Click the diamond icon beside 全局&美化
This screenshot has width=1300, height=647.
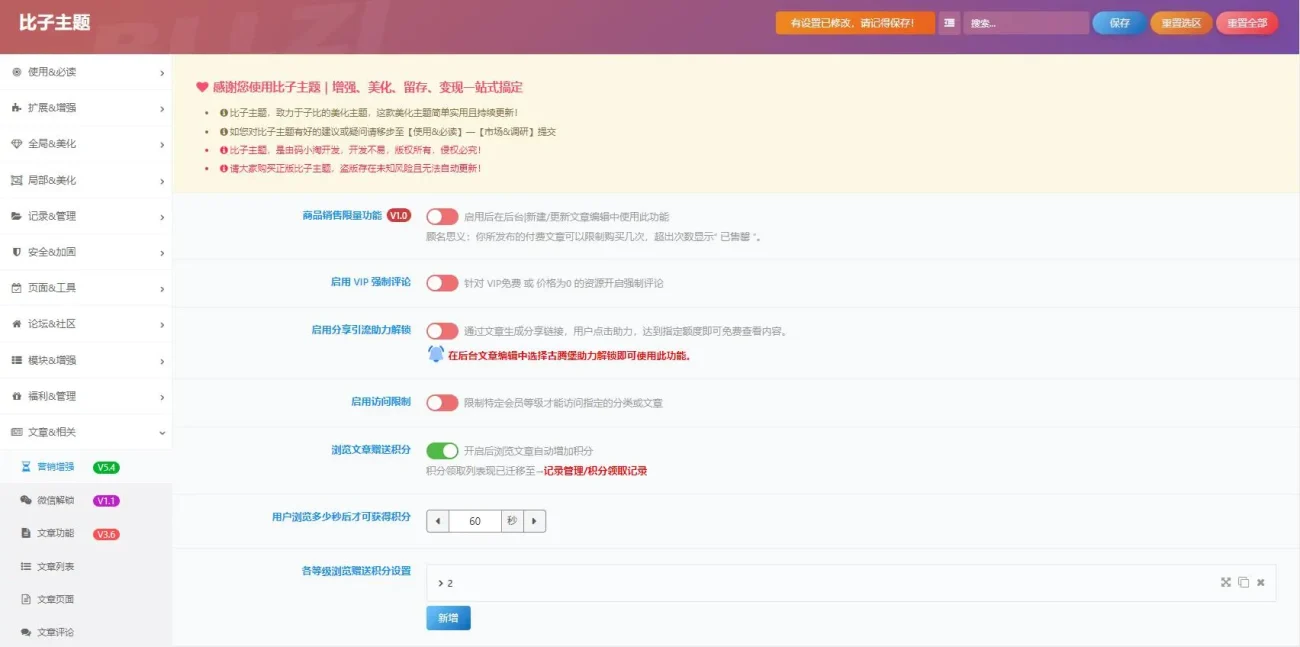coord(16,144)
